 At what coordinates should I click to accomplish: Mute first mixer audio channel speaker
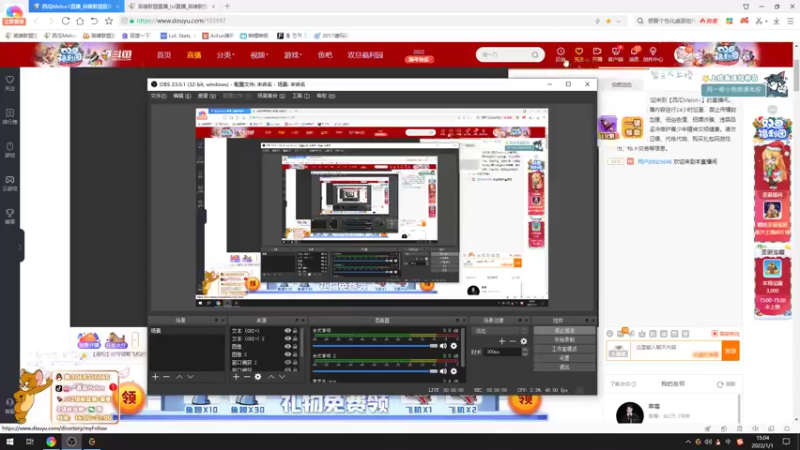(443, 346)
